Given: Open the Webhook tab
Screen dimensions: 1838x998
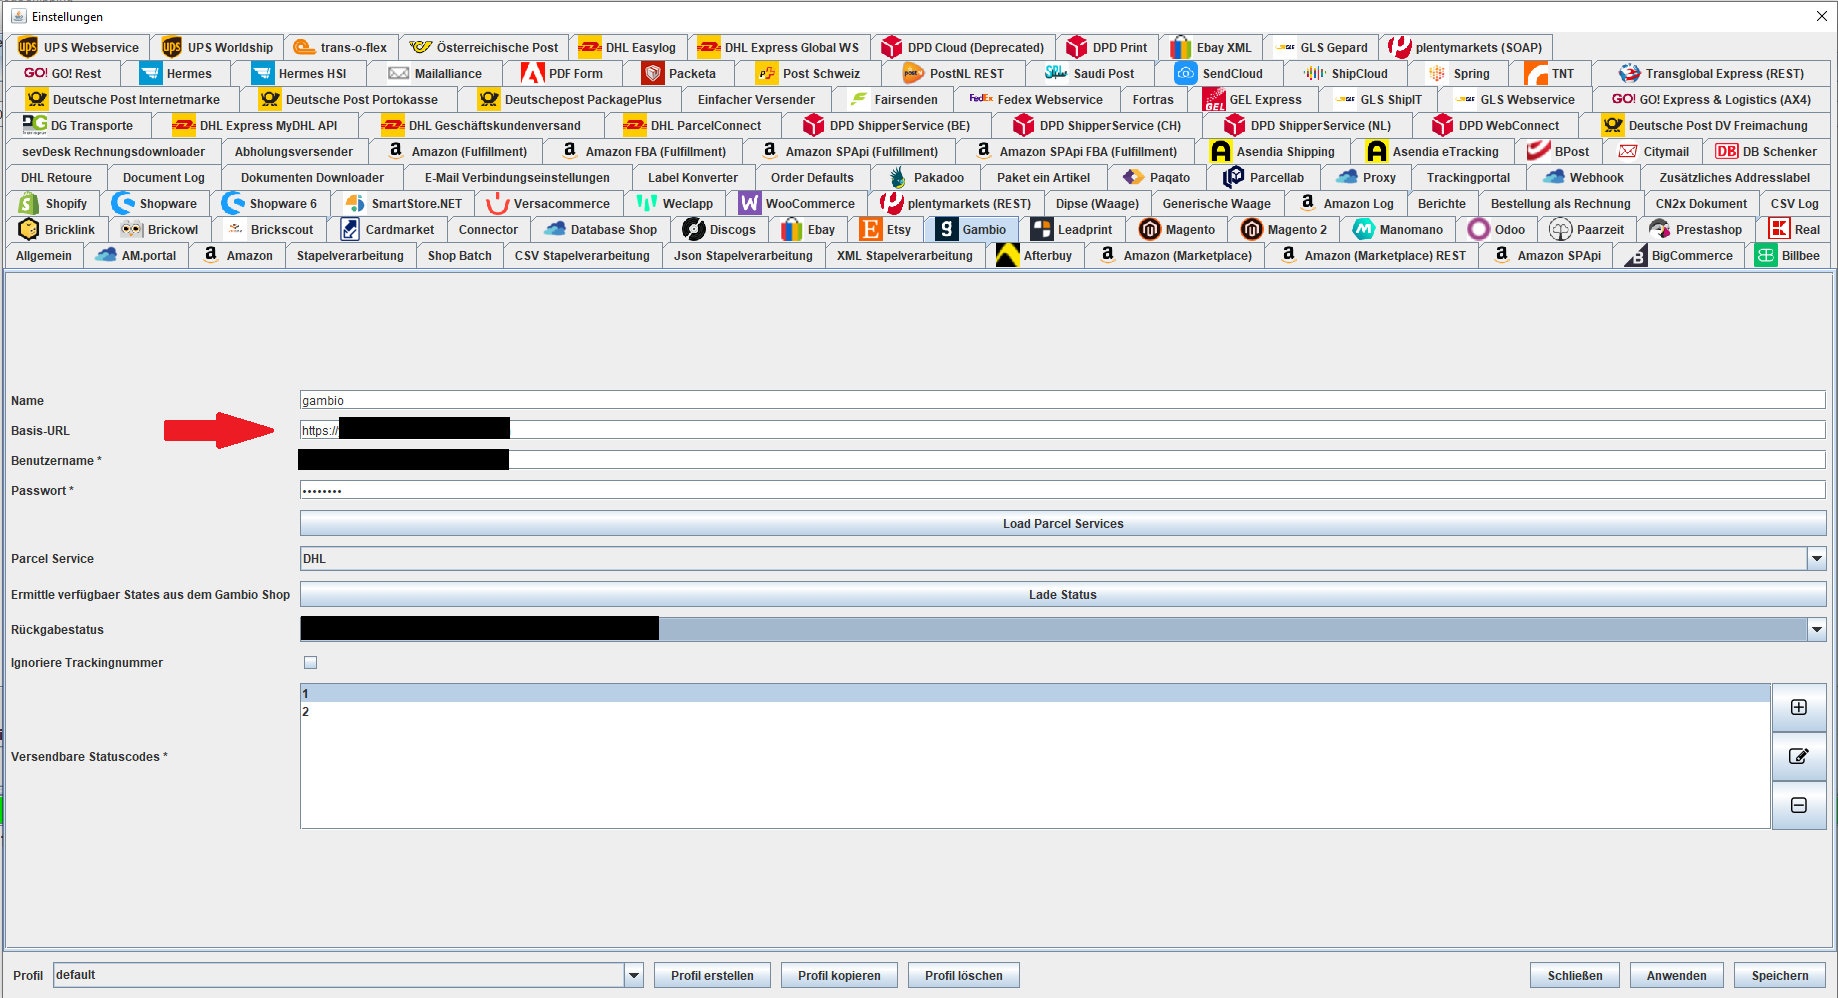Looking at the screenshot, I should point(1583,177).
